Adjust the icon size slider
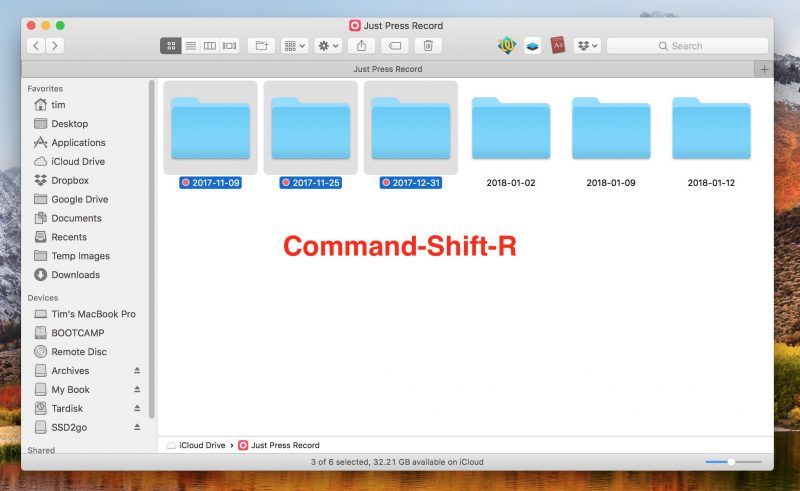 [732, 462]
